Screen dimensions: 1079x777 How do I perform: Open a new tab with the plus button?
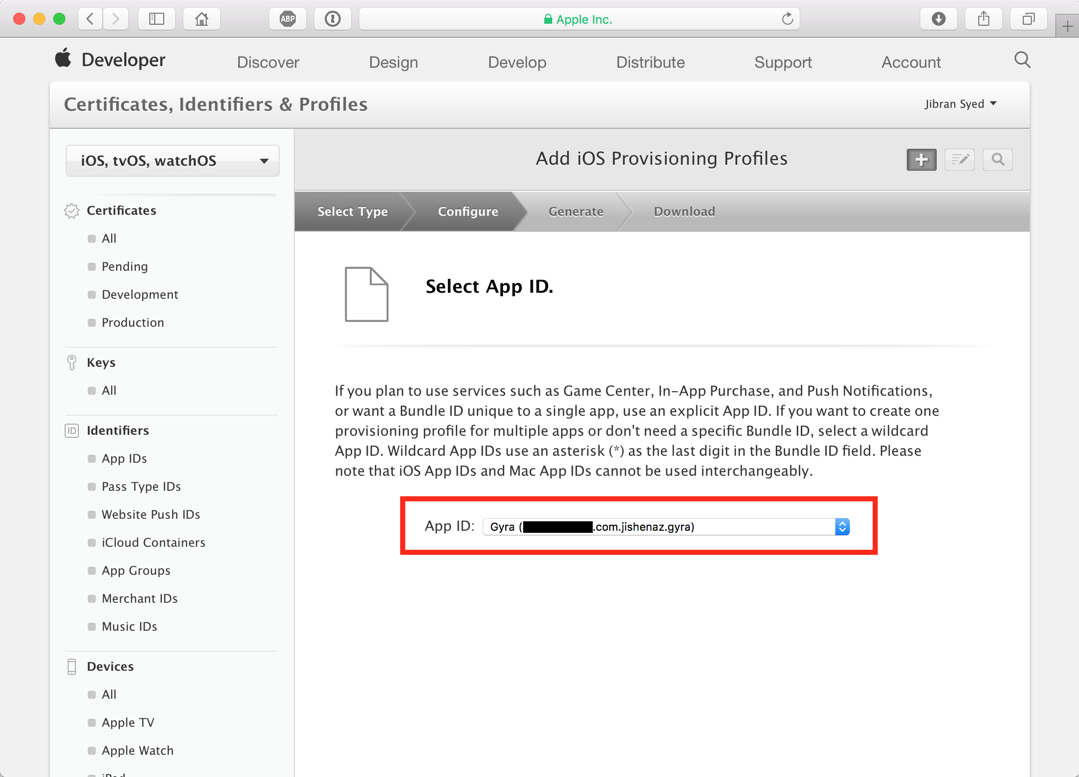pyautogui.click(x=1067, y=26)
